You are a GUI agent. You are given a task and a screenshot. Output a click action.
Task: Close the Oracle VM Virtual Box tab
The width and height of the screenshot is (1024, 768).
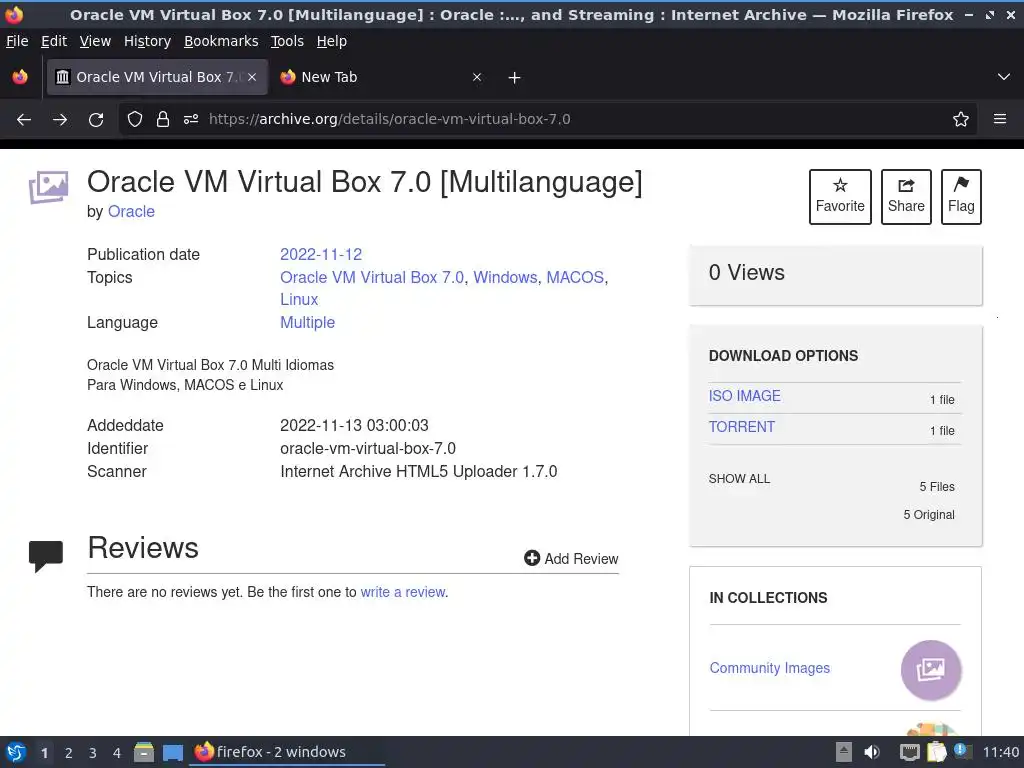click(252, 77)
